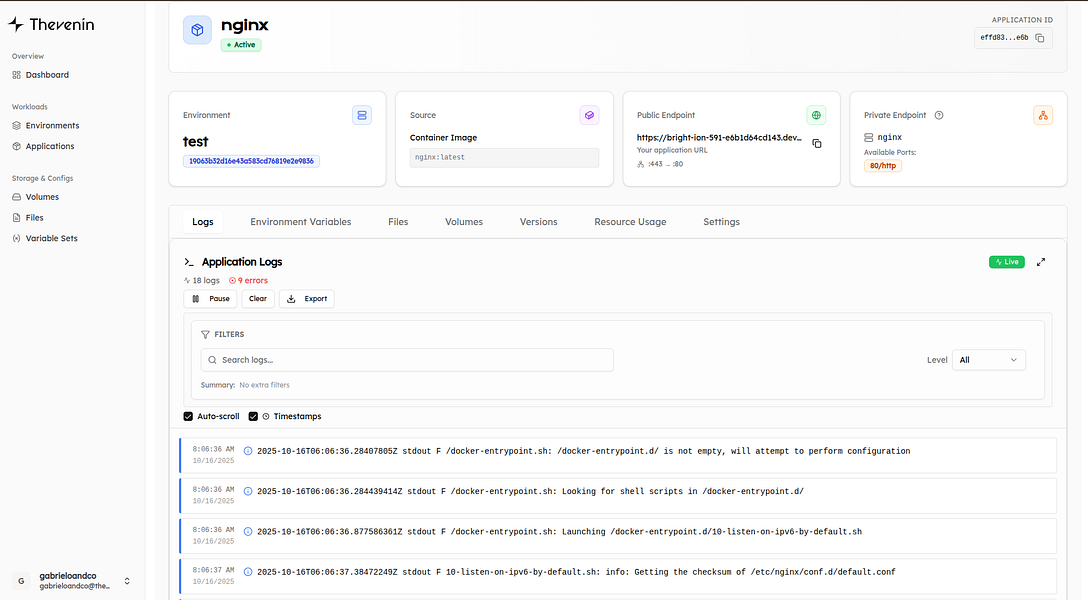Screen dimensions: 1088x600
Task: Click the Application Logs terminal icon
Action: 189,262
